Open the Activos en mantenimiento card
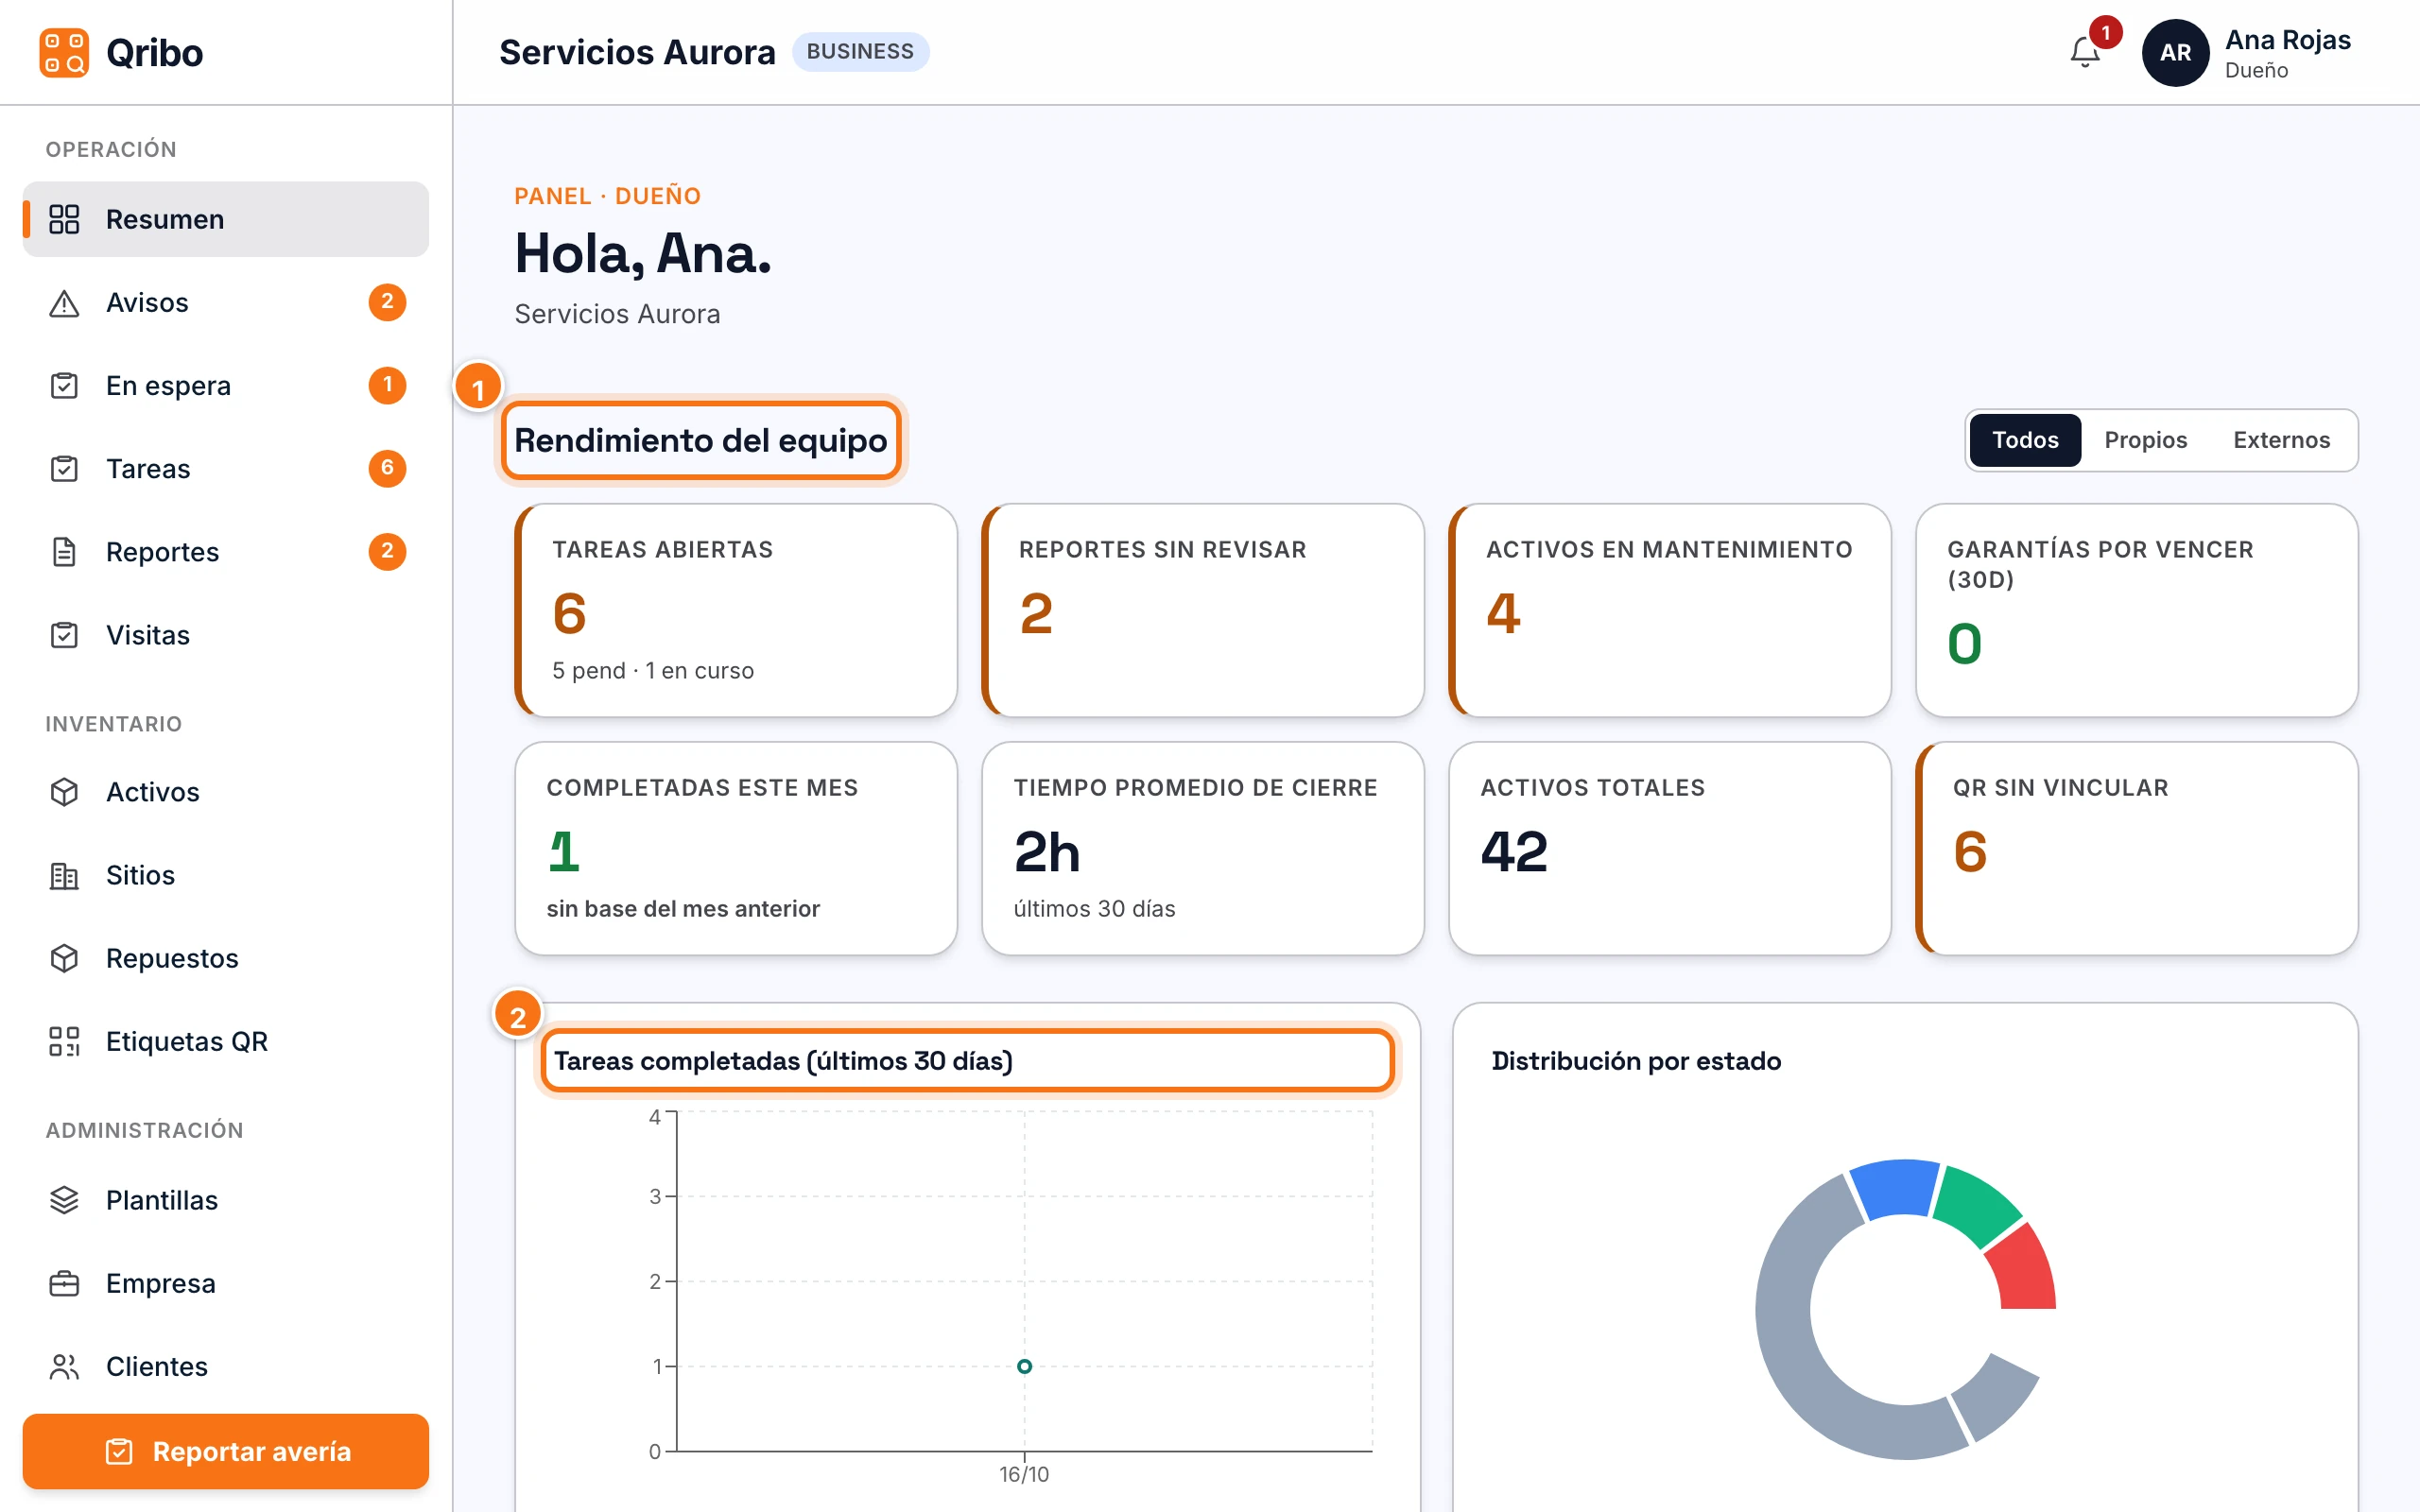This screenshot has width=2420, height=1512. [x=1670, y=610]
